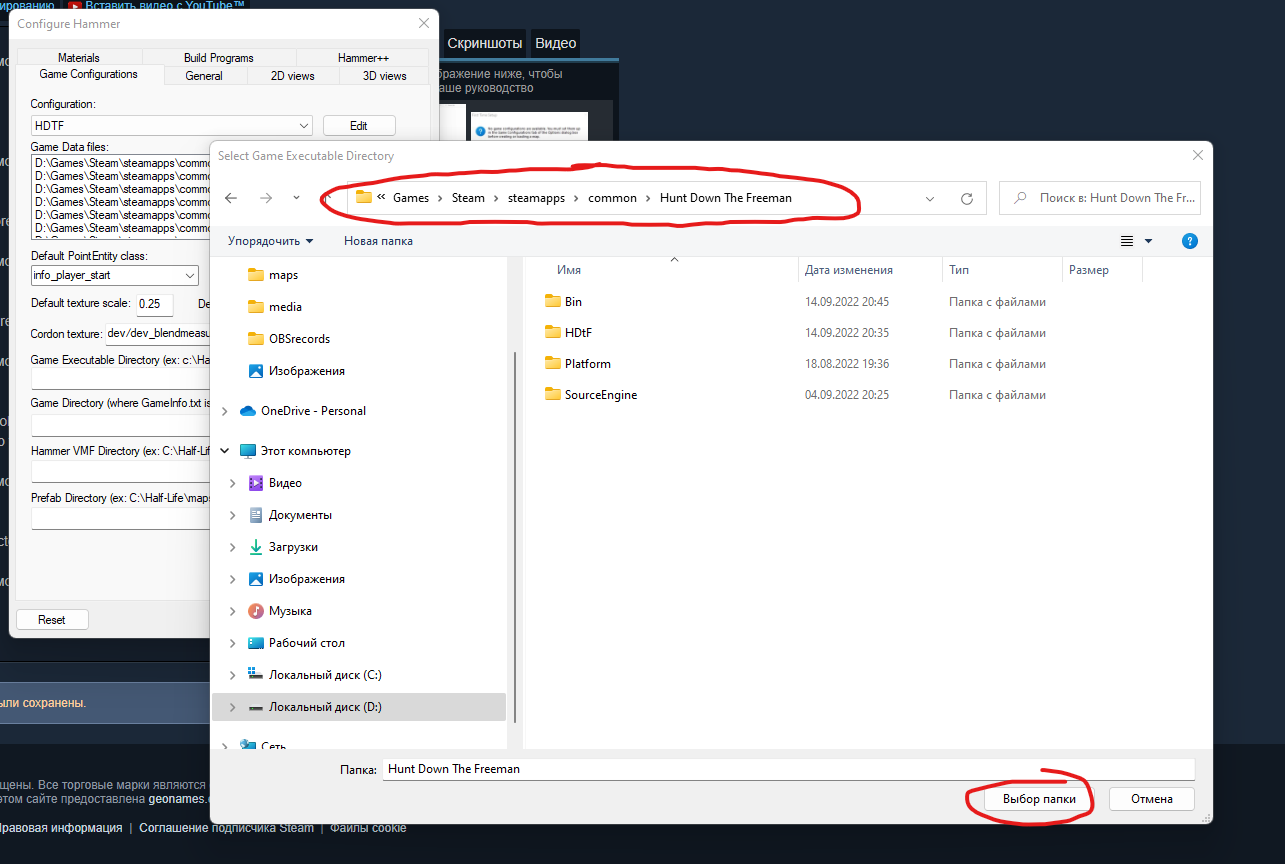Click steamapps breadcrumb segment

(x=534, y=198)
